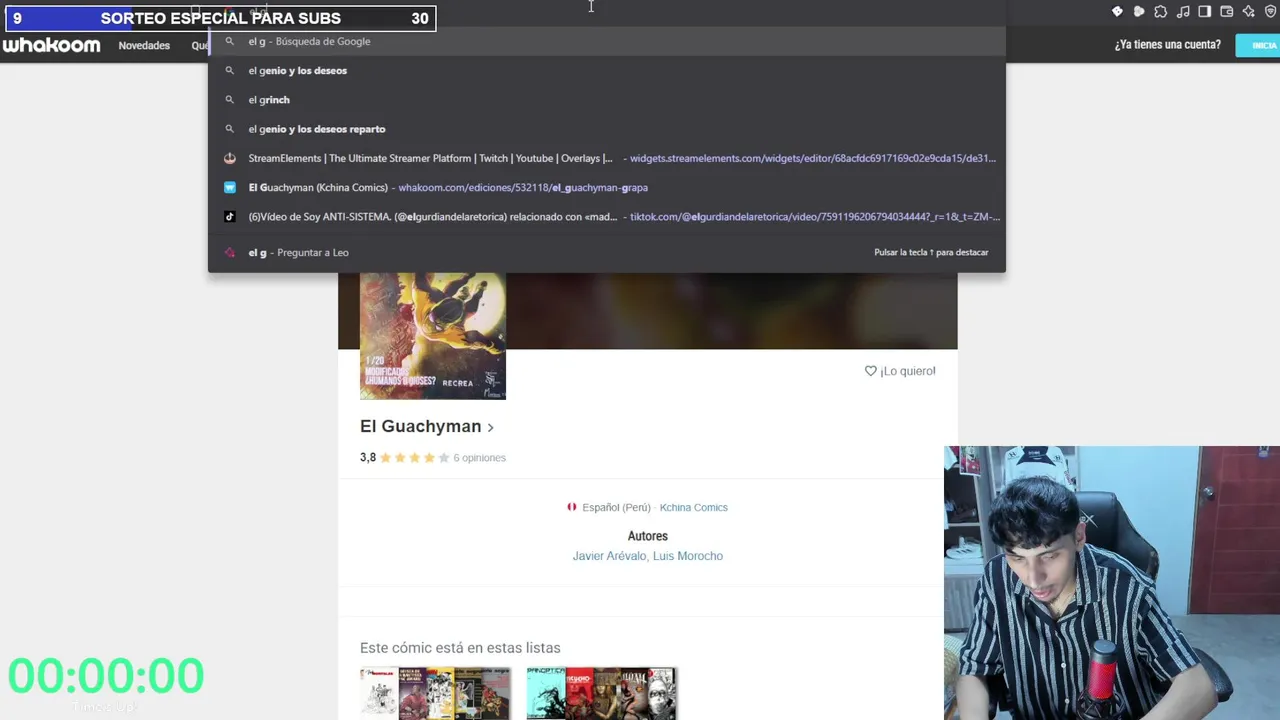
Task: Select suggestion 'el genio y los deseos'
Action: (606, 70)
